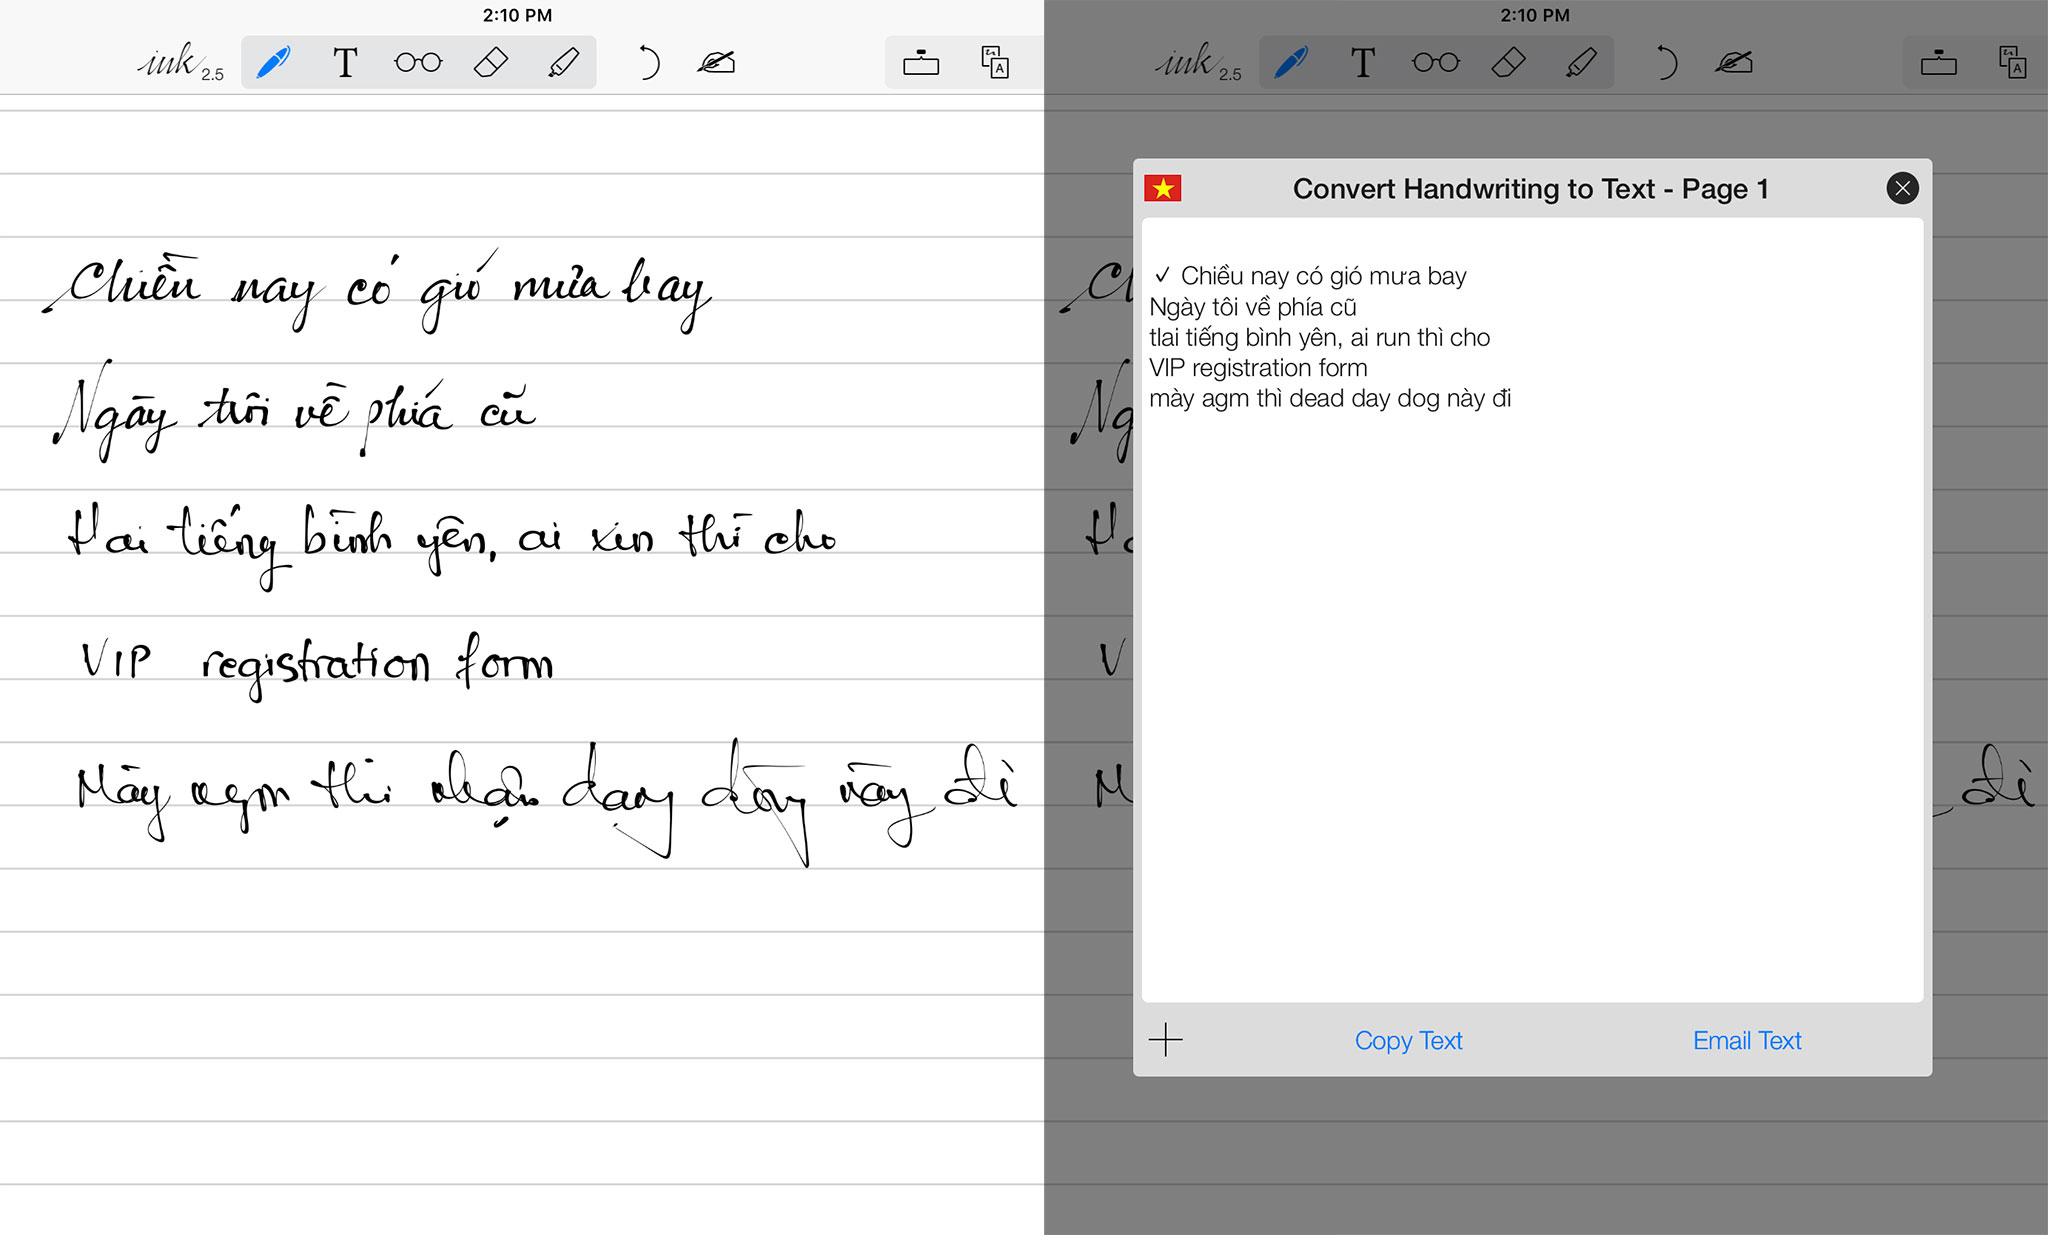Select the eraser tool in left toolbar
2048x1235 pixels.
click(x=490, y=63)
